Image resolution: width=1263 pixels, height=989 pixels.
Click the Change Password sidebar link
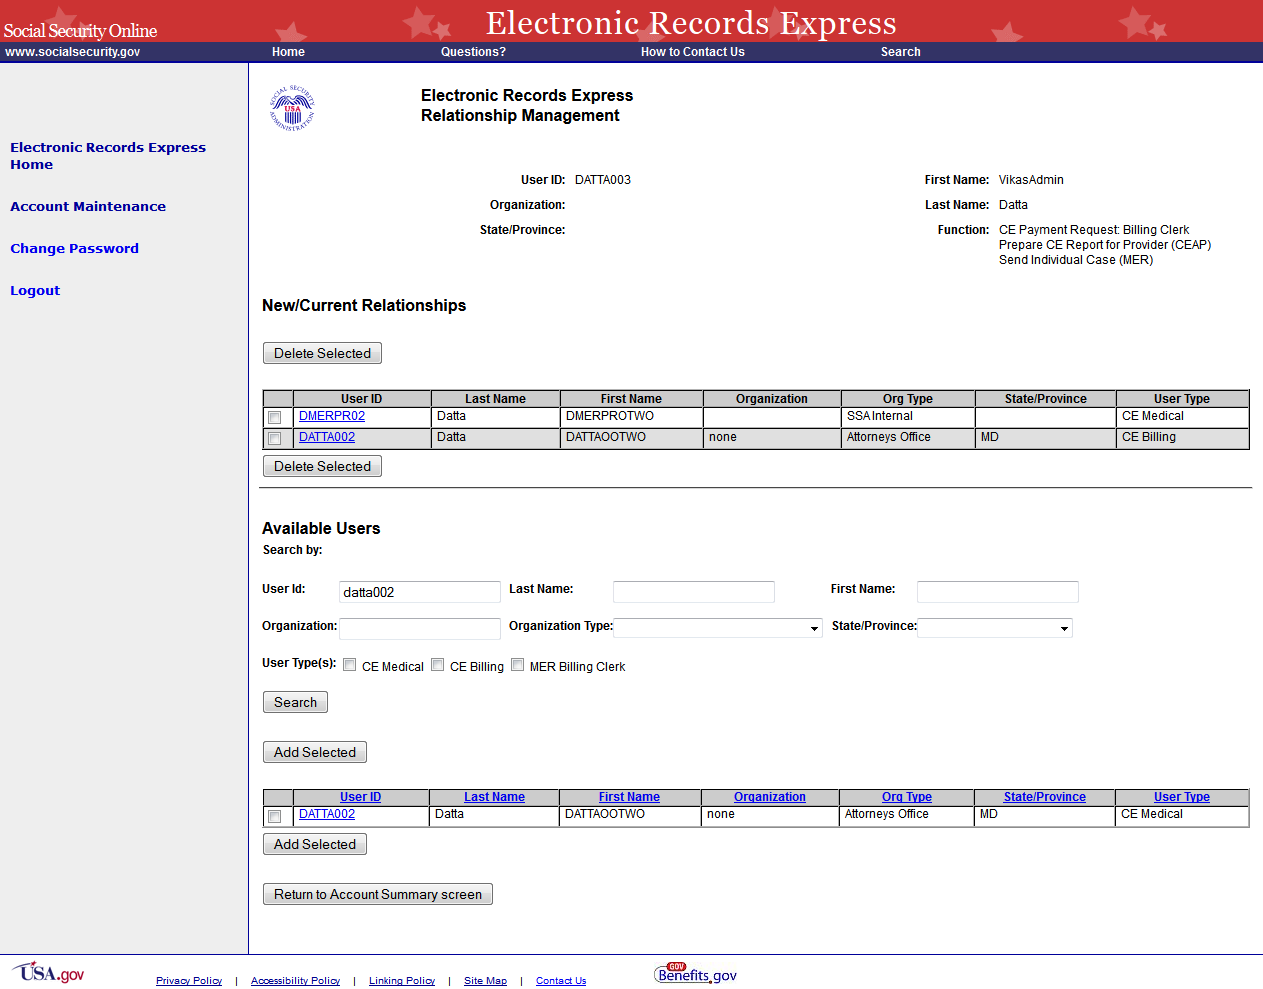click(74, 248)
